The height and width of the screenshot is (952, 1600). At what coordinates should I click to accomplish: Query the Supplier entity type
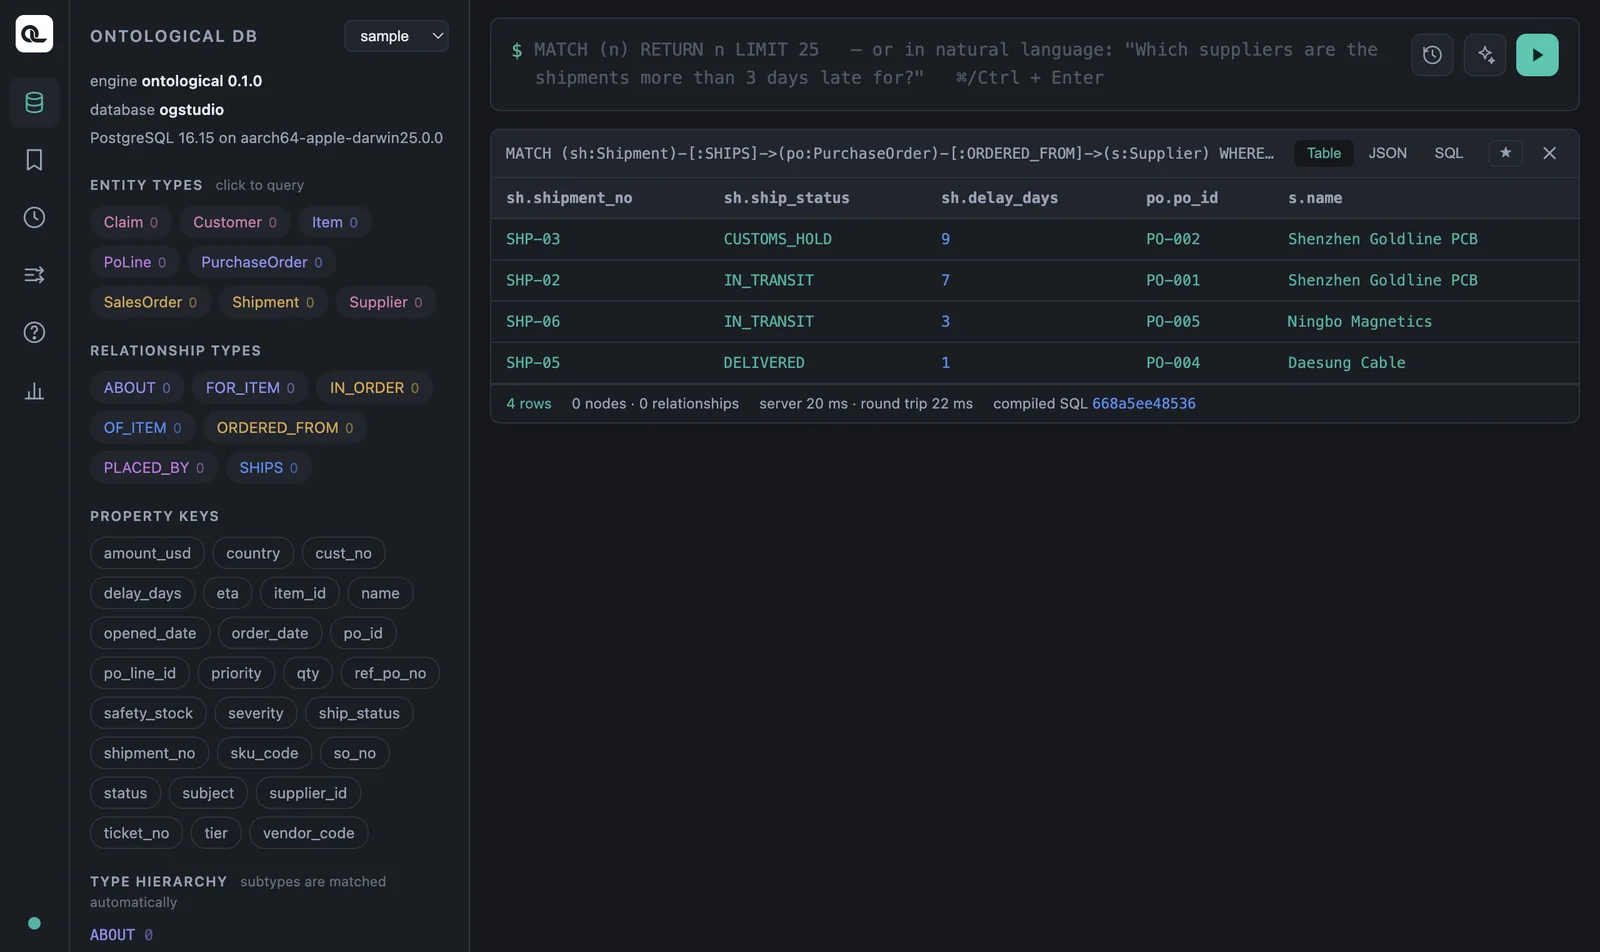click(x=385, y=302)
